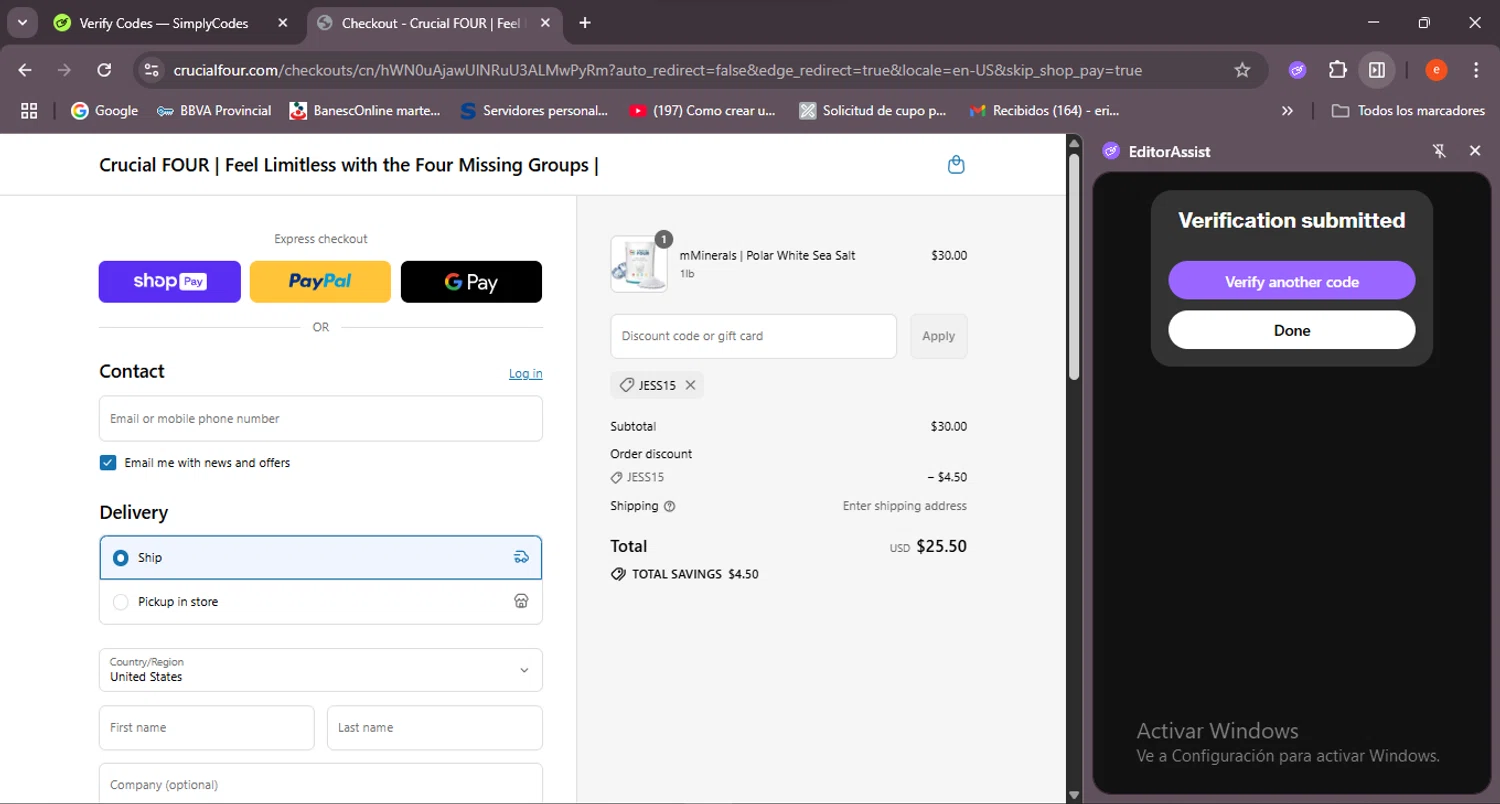Focus the Discount code or gift card field
This screenshot has width=1500, height=804.
click(754, 336)
